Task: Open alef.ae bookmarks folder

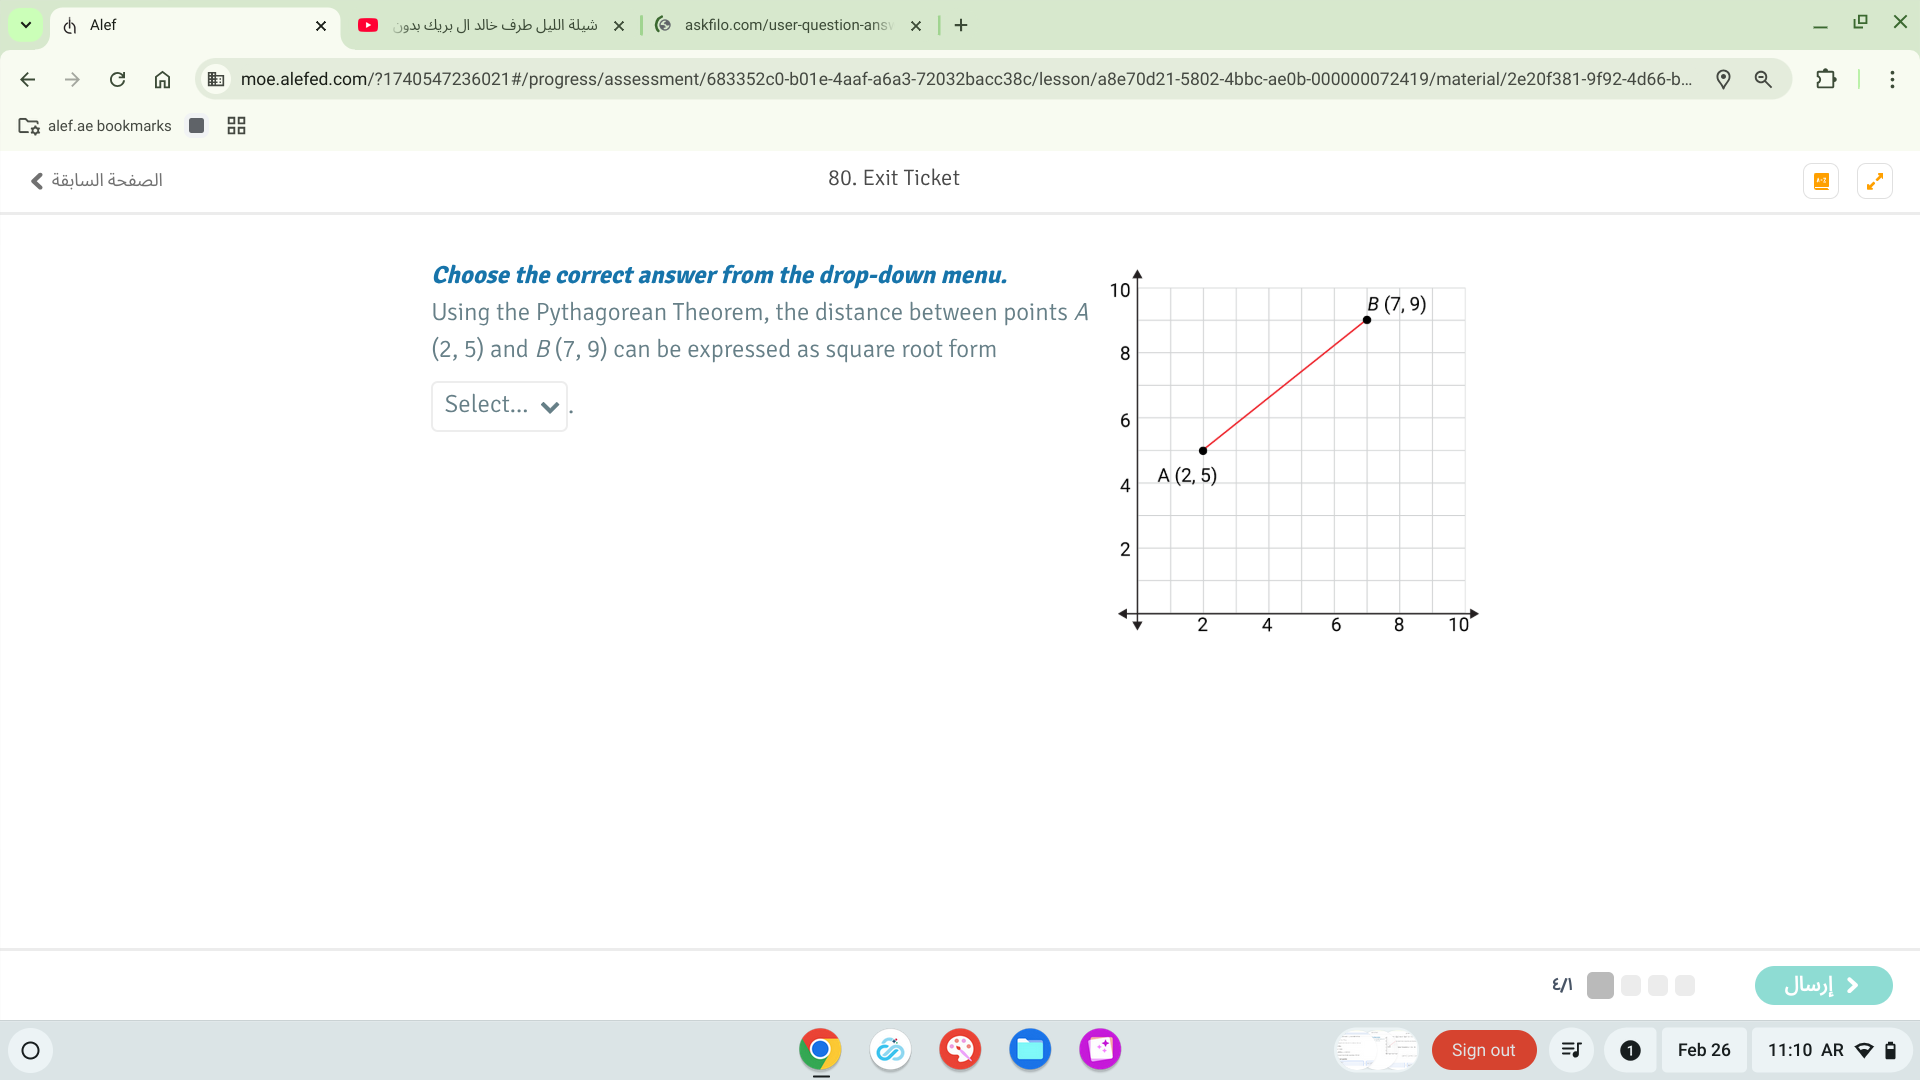Action: [95, 126]
